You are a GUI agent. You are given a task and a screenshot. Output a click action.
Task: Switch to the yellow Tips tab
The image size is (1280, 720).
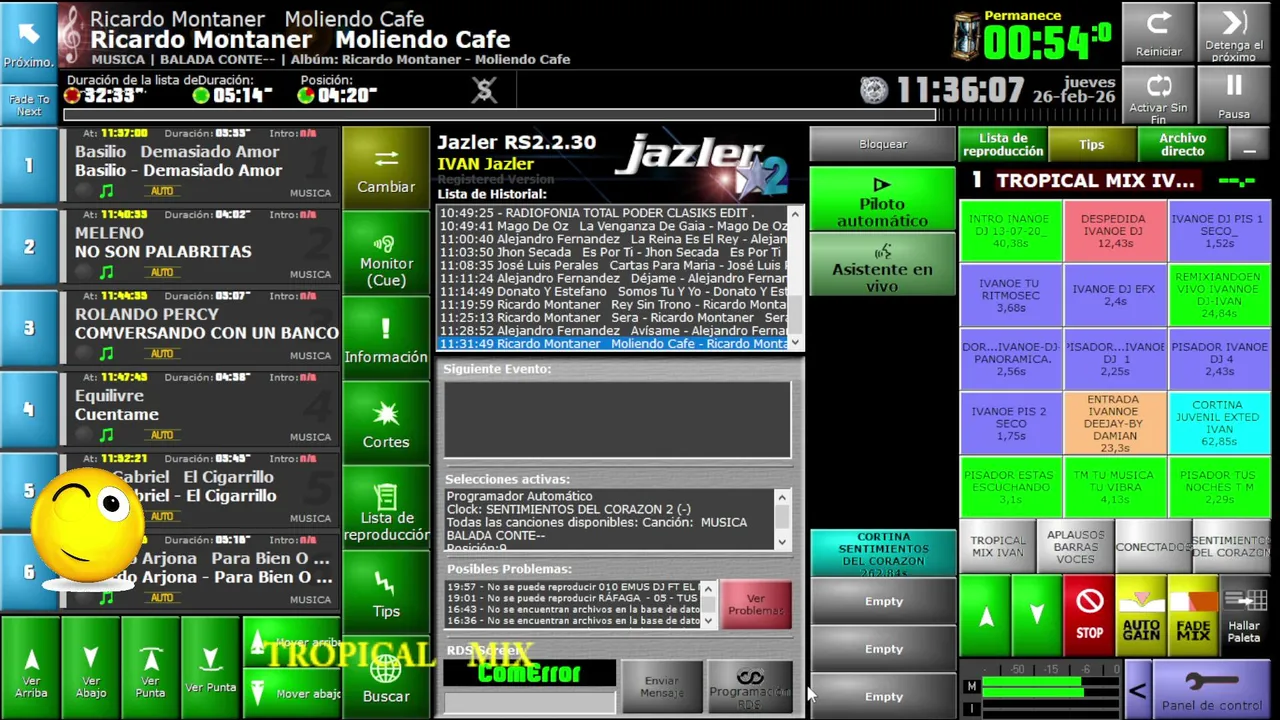(x=1092, y=144)
